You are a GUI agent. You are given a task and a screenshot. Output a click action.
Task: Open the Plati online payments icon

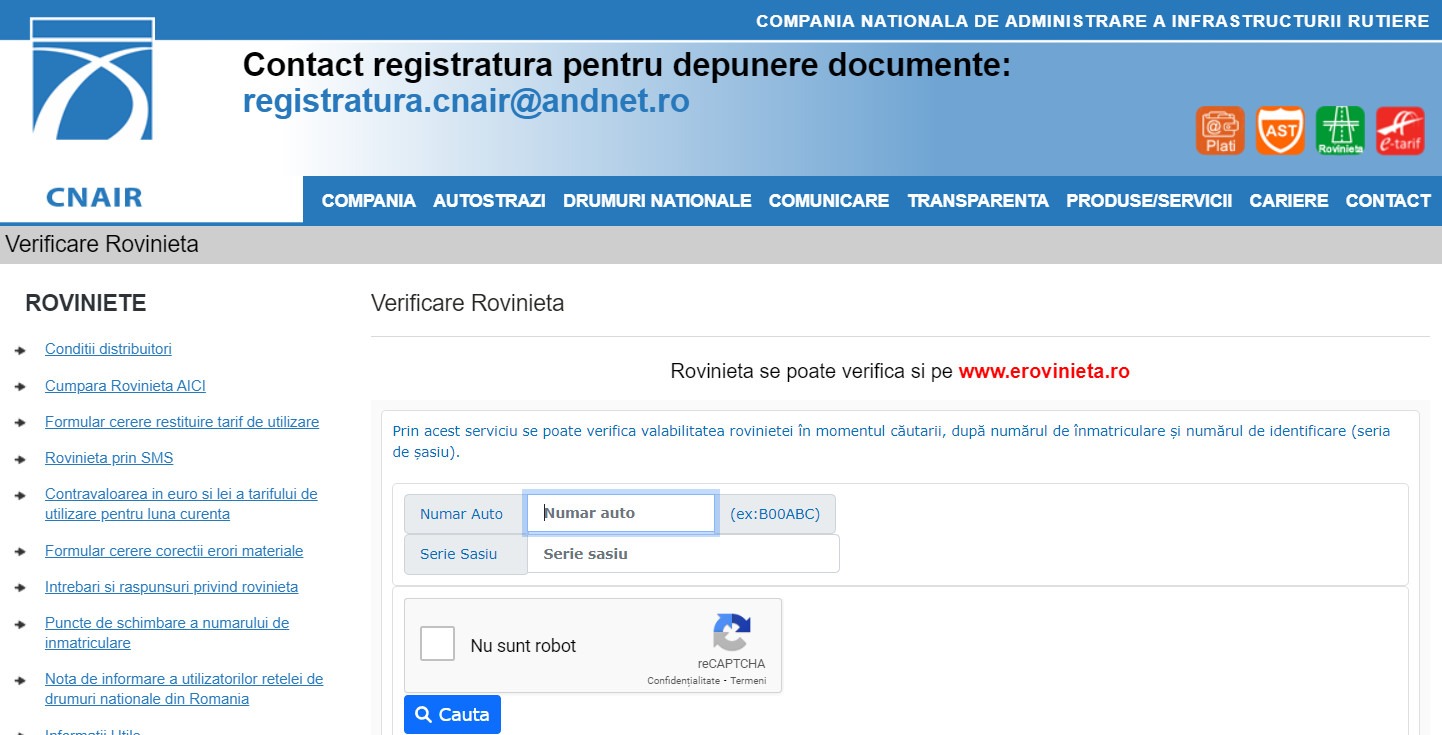pyautogui.click(x=1220, y=131)
